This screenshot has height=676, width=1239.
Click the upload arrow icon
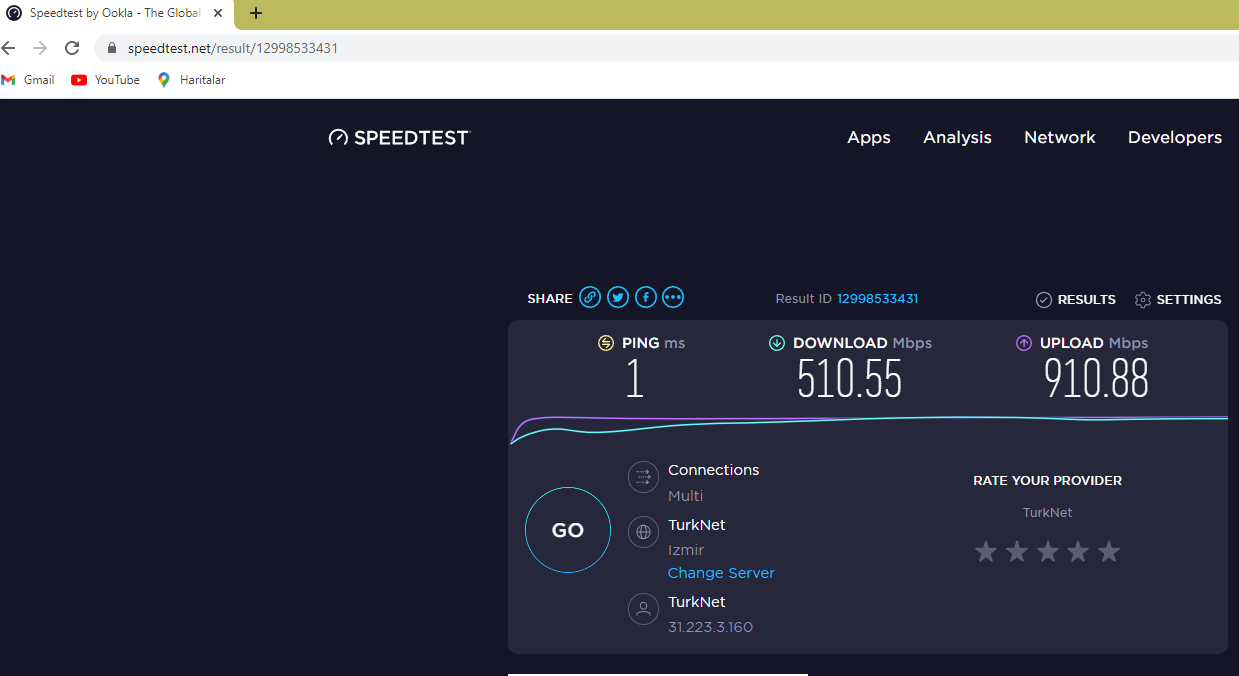(1023, 343)
